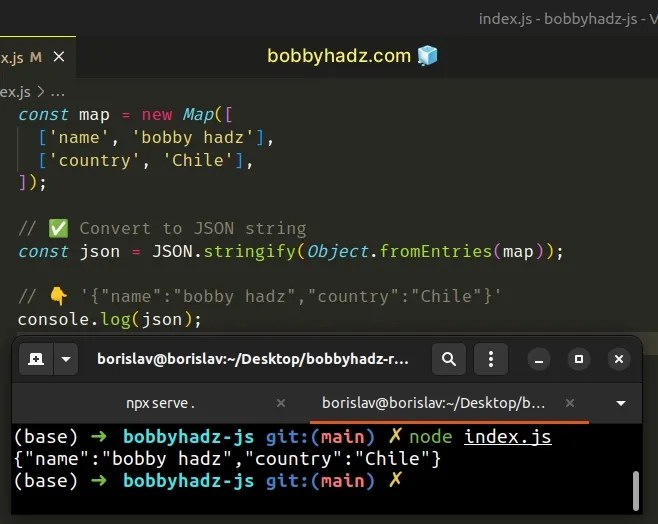Click the 'Convert to JSON string' comment
This screenshot has height=524, width=658.
tap(193, 229)
